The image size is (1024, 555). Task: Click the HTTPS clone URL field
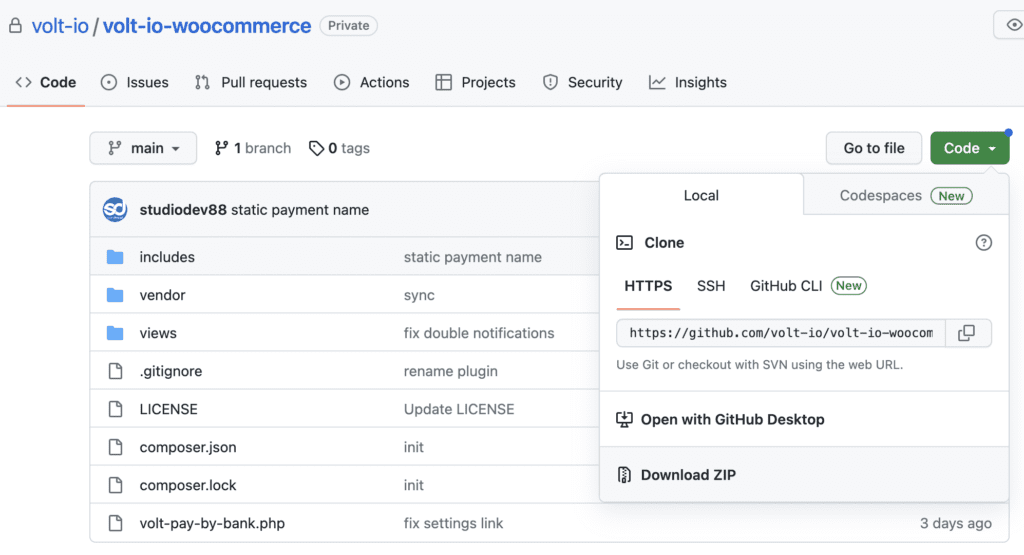781,333
